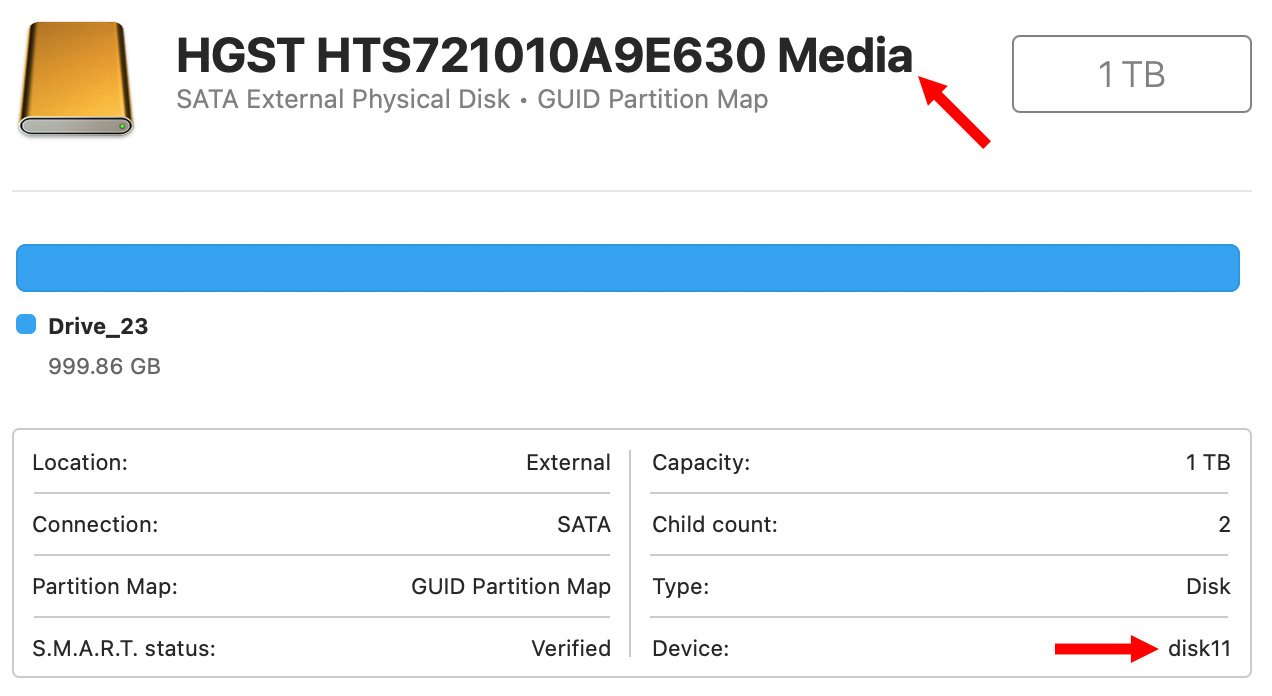Viewport: 1272px width, 696px height.
Task: Click the Type Disk row
Action: (941, 587)
